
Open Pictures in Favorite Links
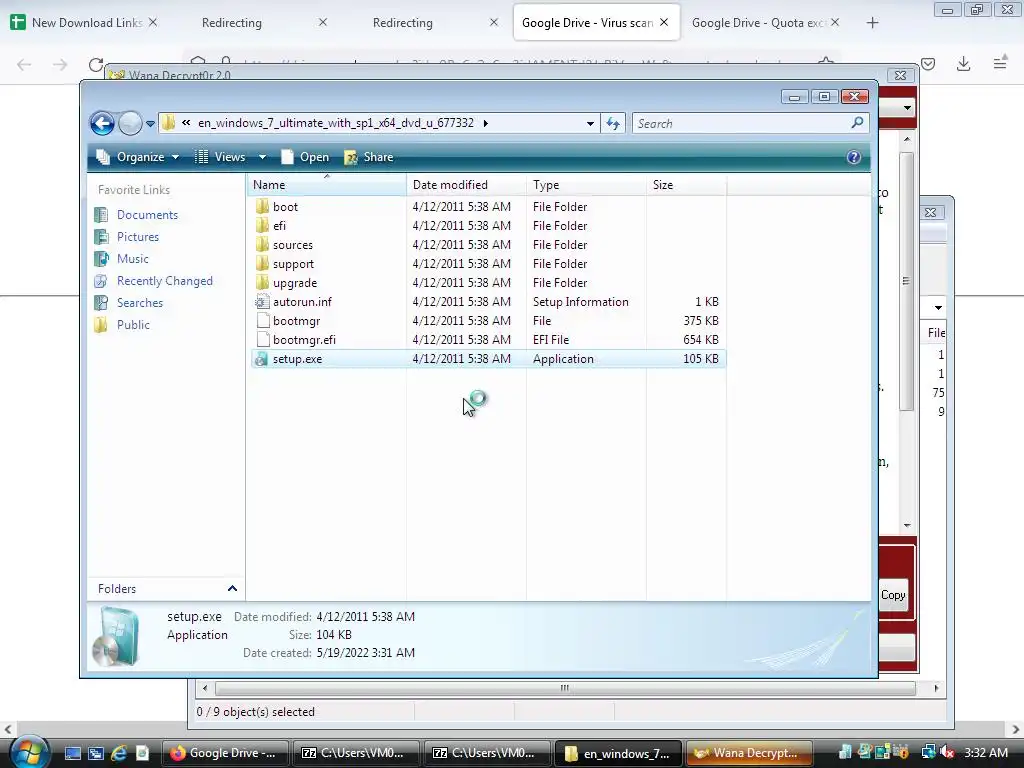(x=138, y=237)
